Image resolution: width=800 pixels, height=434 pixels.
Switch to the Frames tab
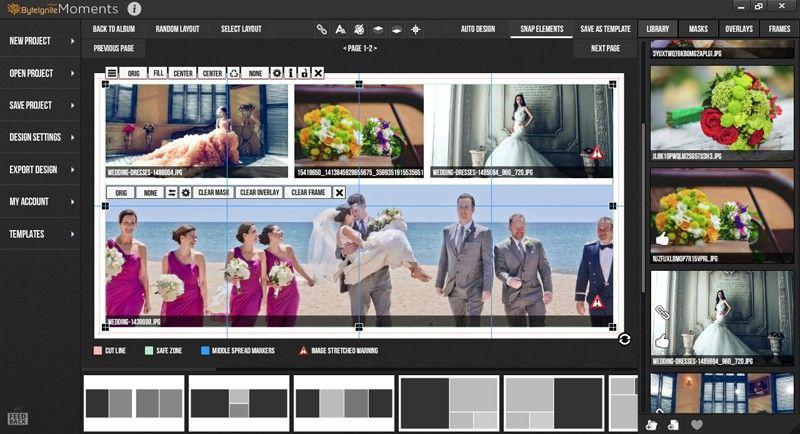[x=779, y=29]
